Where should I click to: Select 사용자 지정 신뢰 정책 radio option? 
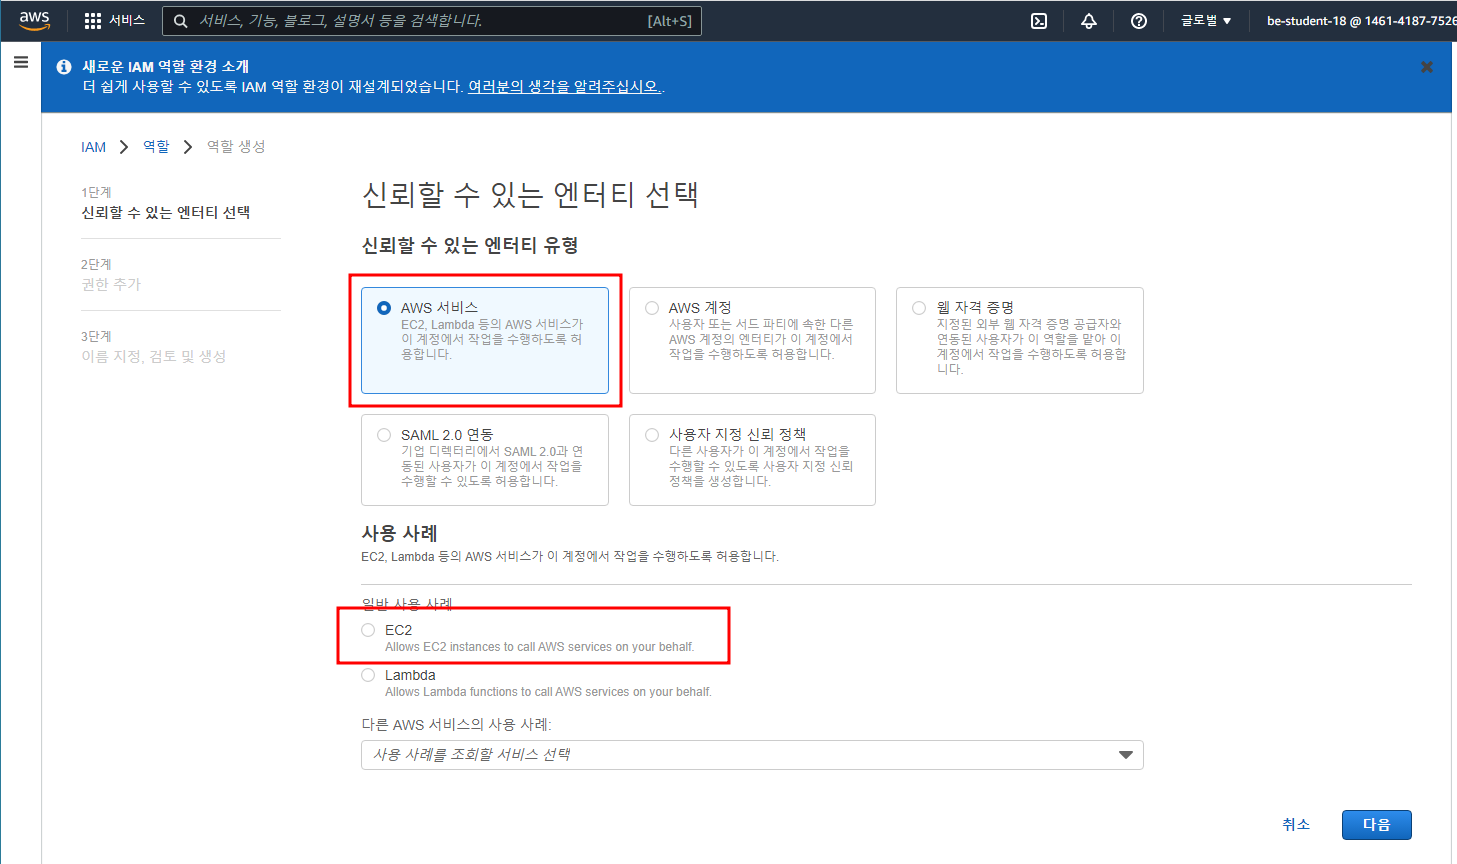652,435
